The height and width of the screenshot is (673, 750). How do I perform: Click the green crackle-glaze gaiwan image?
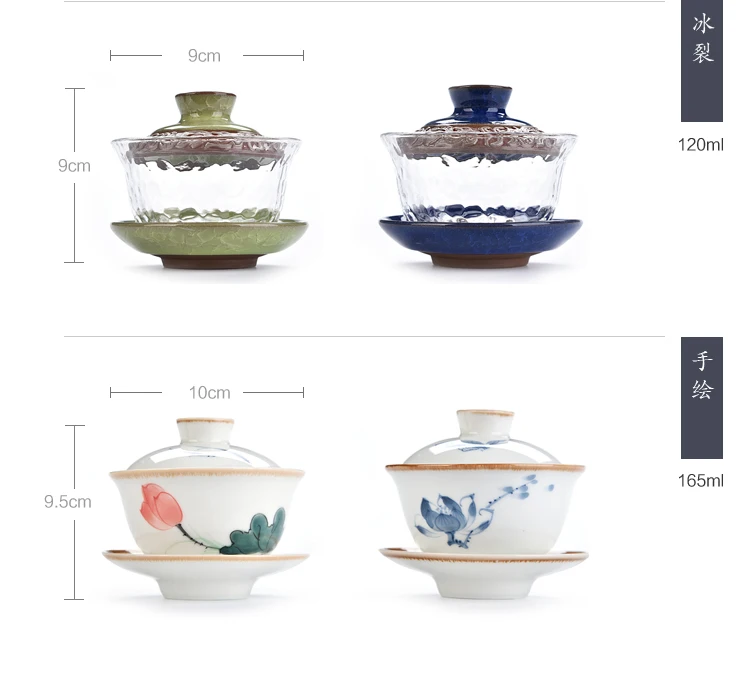point(209,180)
